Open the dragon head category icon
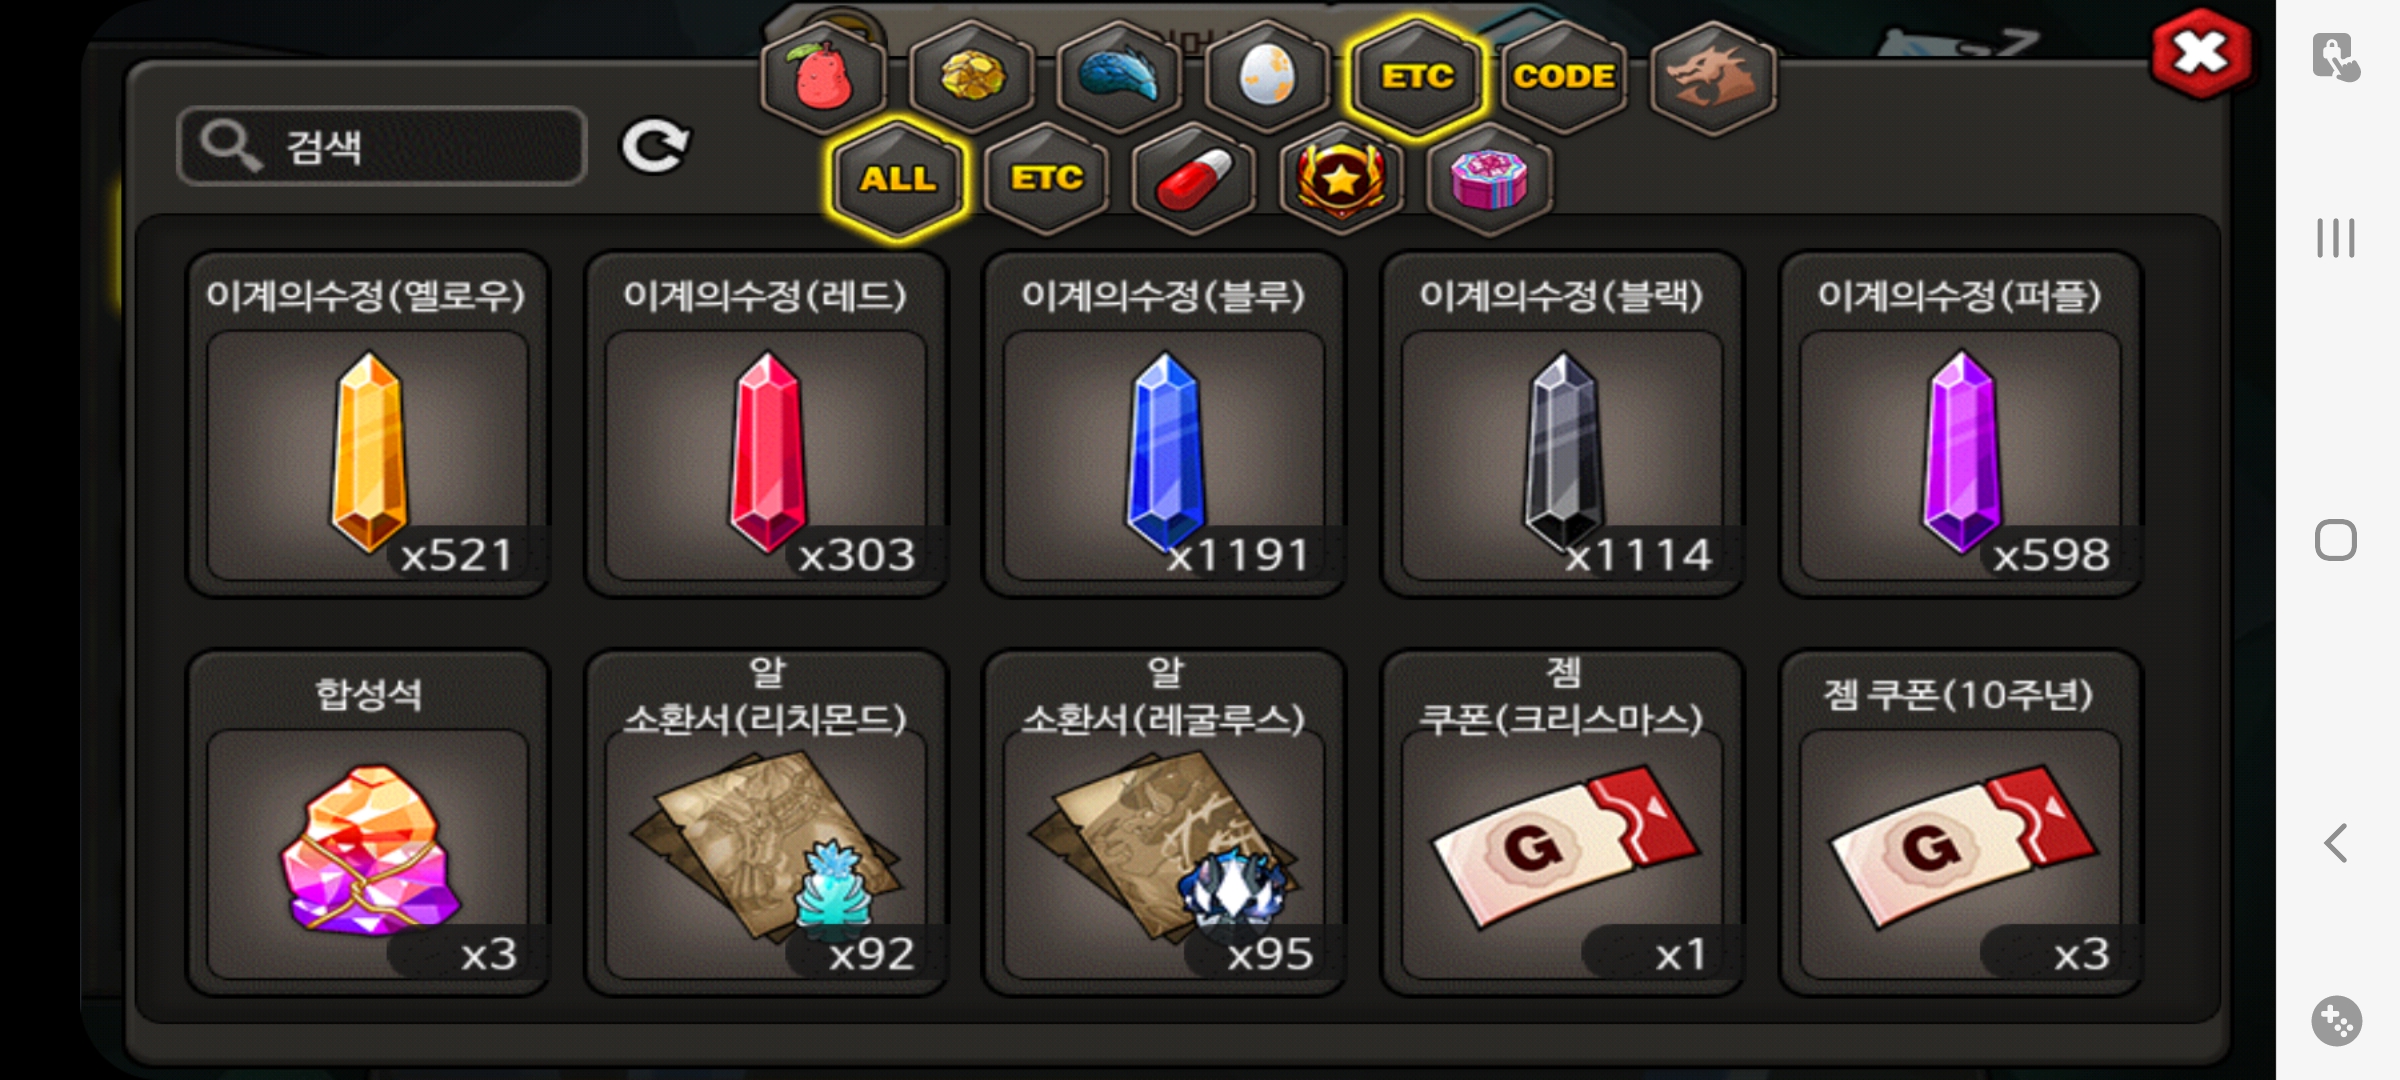 (1712, 77)
